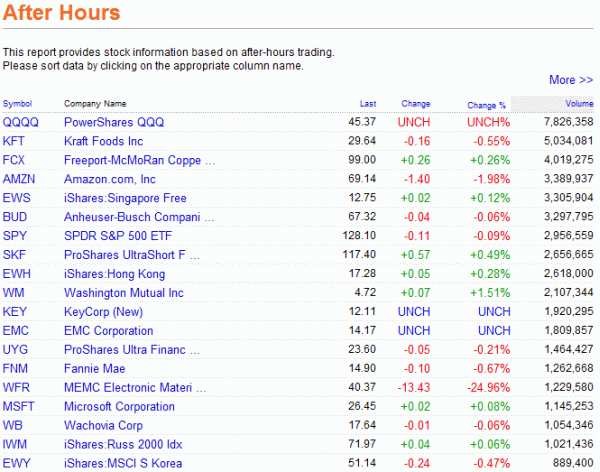Click EWS ticker symbol
600x472 pixels.
click(16, 198)
